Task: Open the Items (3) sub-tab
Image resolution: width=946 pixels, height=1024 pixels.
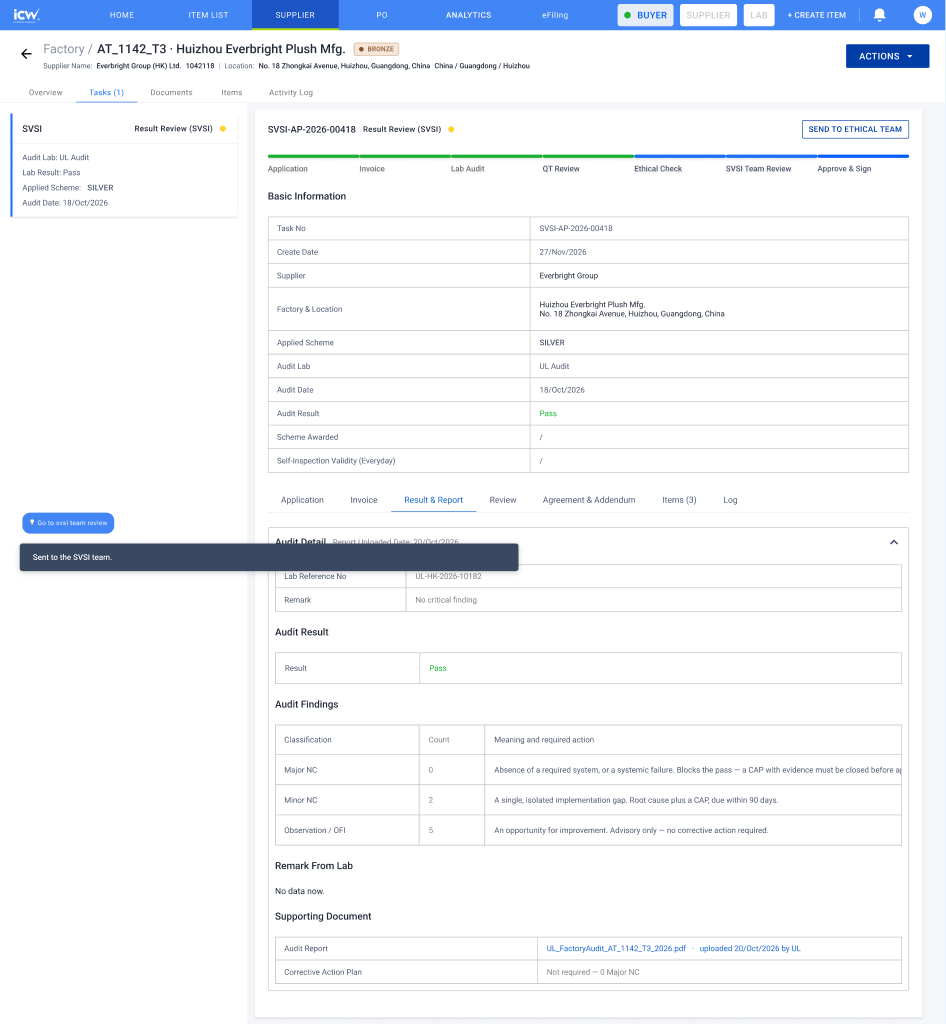Action: pyautogui.click(x=679, y=500)
